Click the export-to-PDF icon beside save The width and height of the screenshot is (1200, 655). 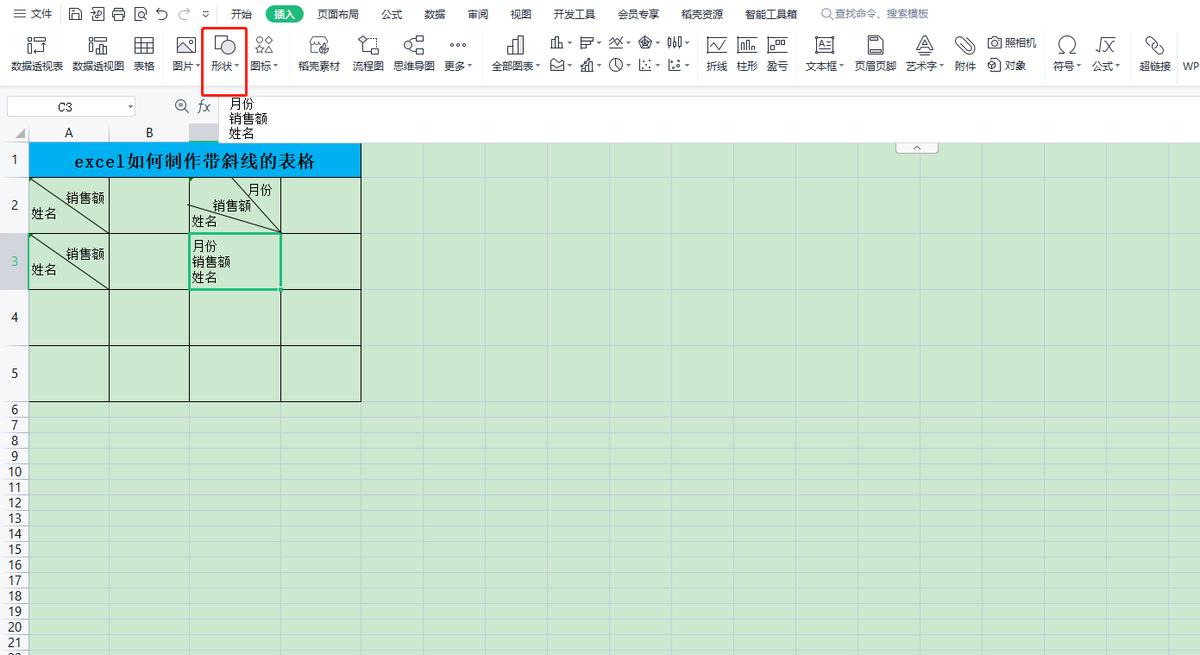pos(97,14)
